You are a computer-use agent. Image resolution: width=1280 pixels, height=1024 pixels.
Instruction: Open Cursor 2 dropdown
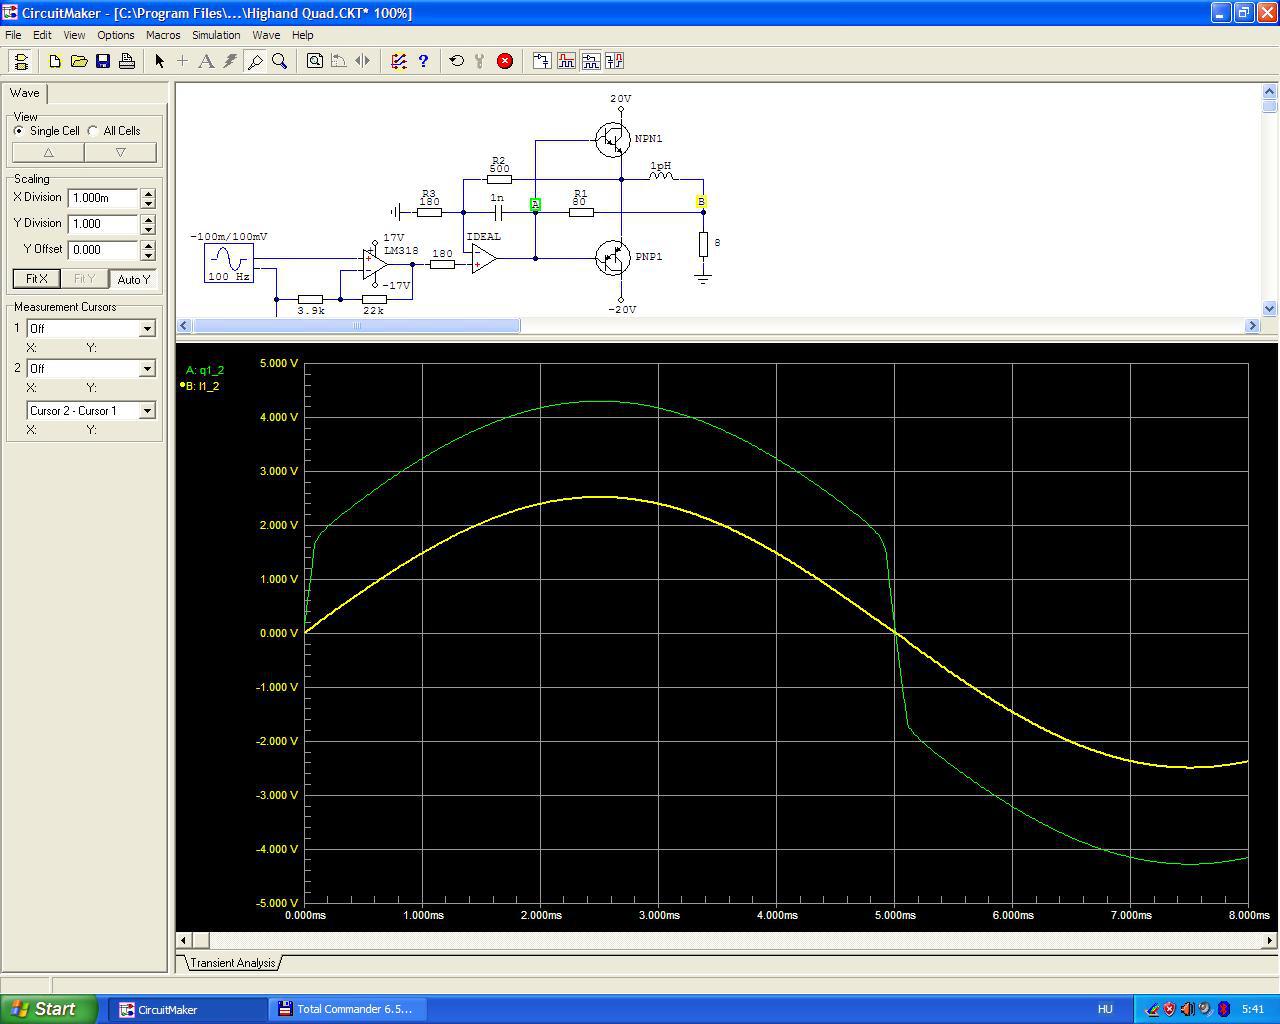147,369
